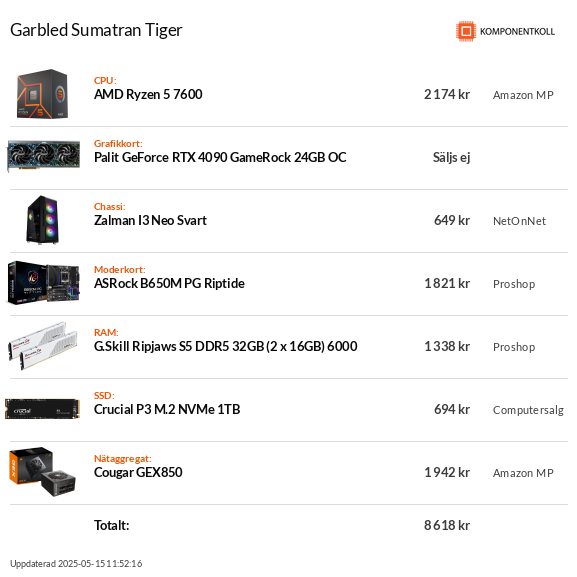
Task: Select the ASRock B650M PG Riptide name
Action: coord(169,283)
